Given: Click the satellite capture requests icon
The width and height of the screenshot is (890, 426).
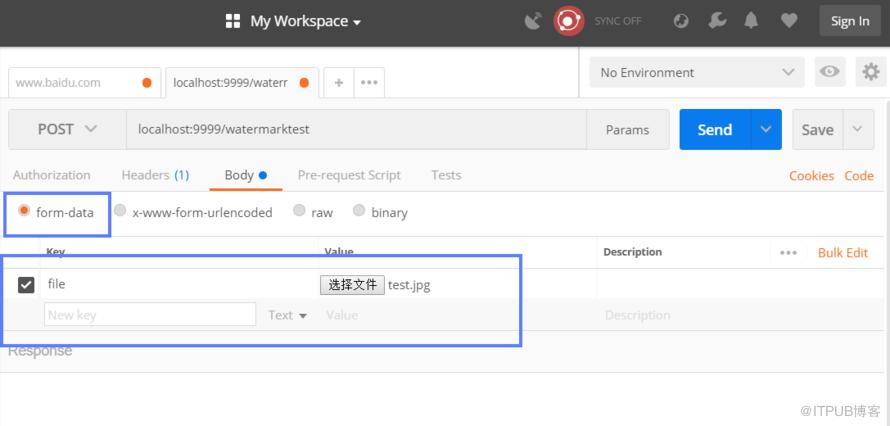Looking at the screenshot, I should (533, 21).
